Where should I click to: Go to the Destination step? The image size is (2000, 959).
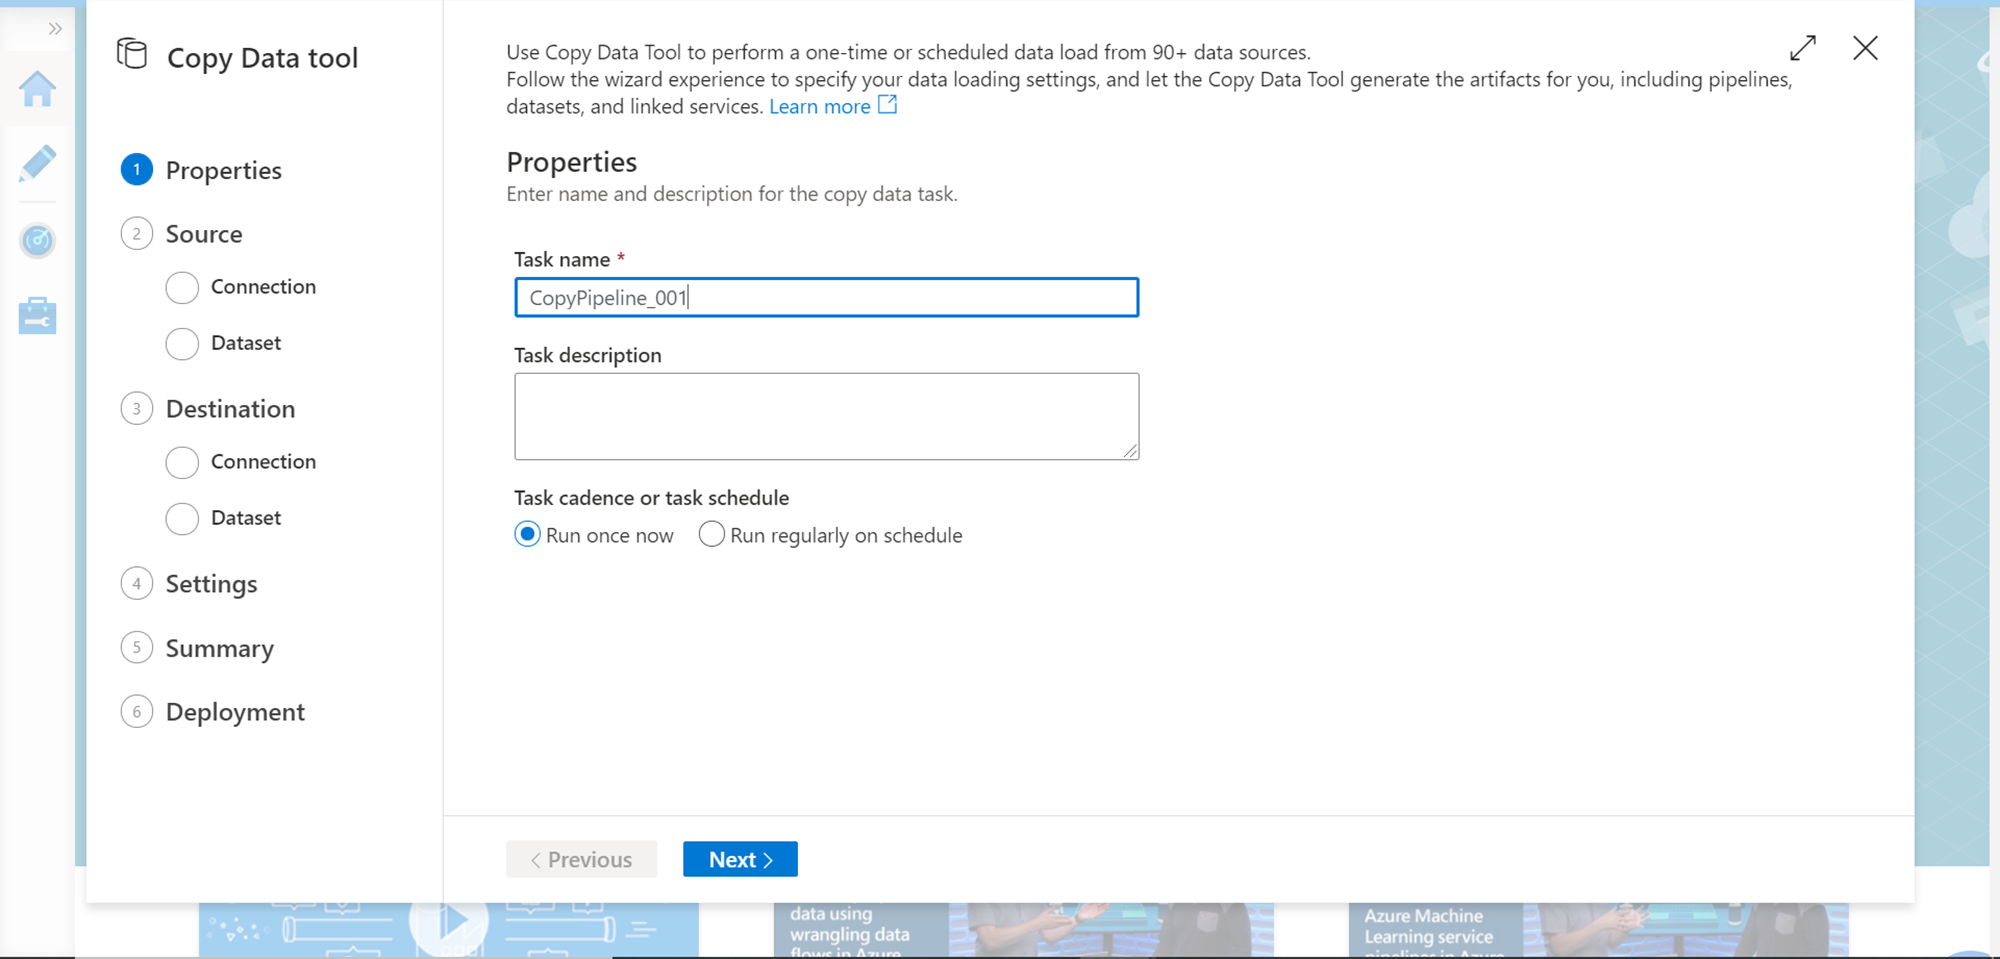(208, 409)
